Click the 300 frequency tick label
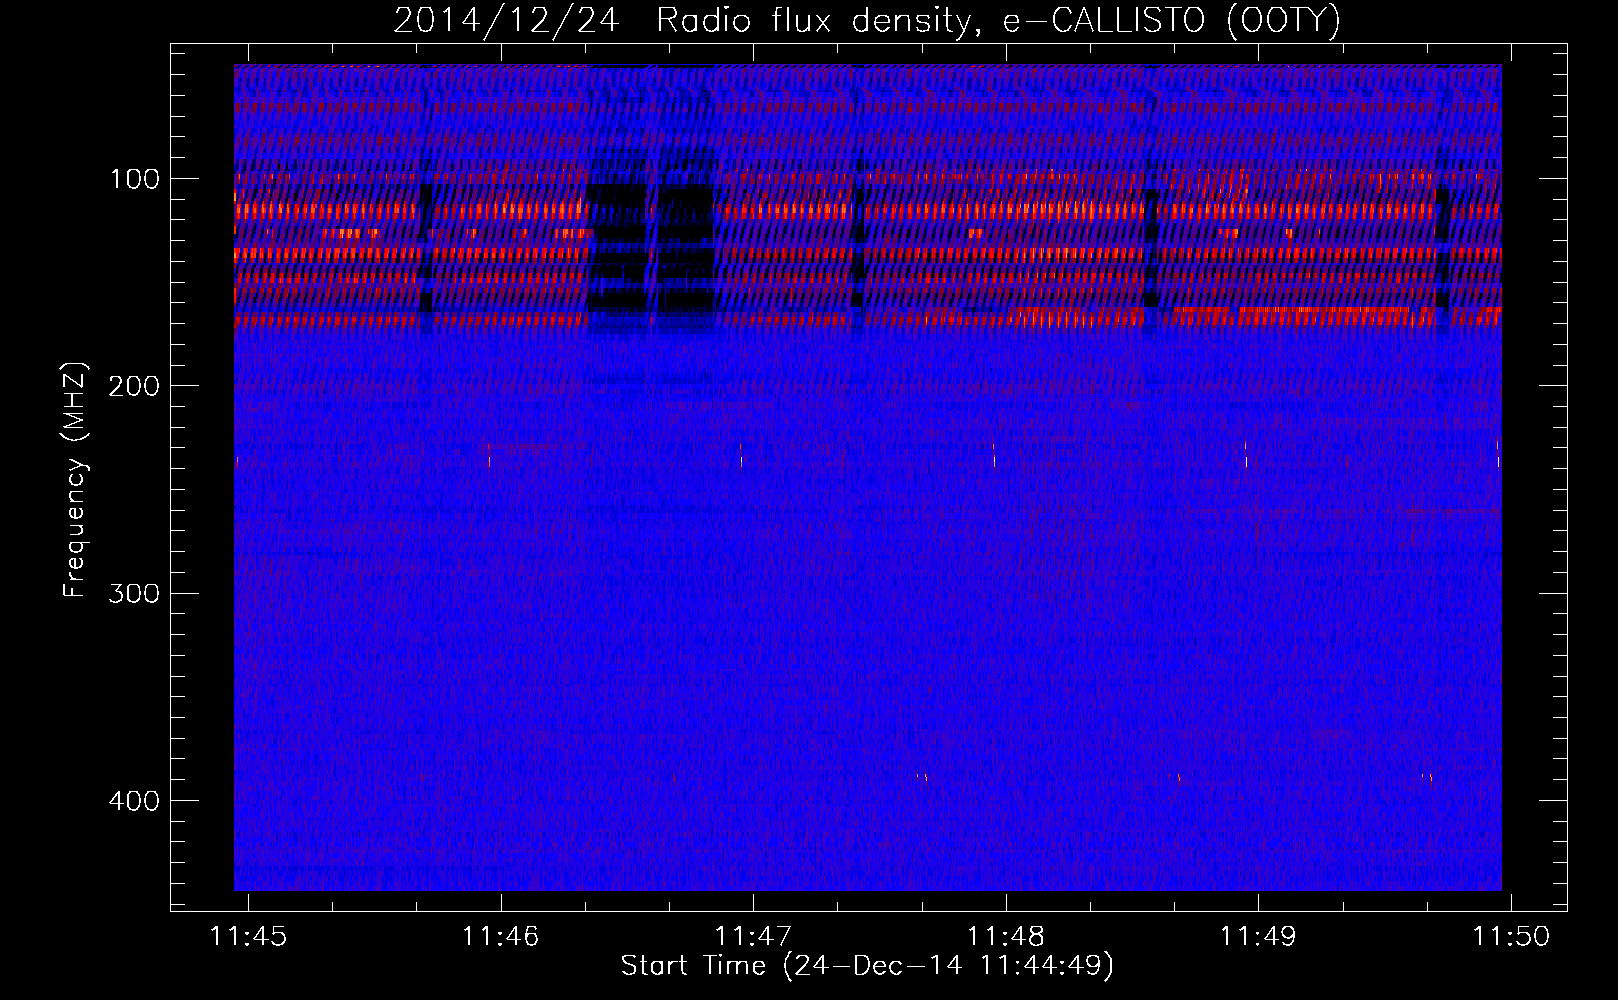 (133, 593)
